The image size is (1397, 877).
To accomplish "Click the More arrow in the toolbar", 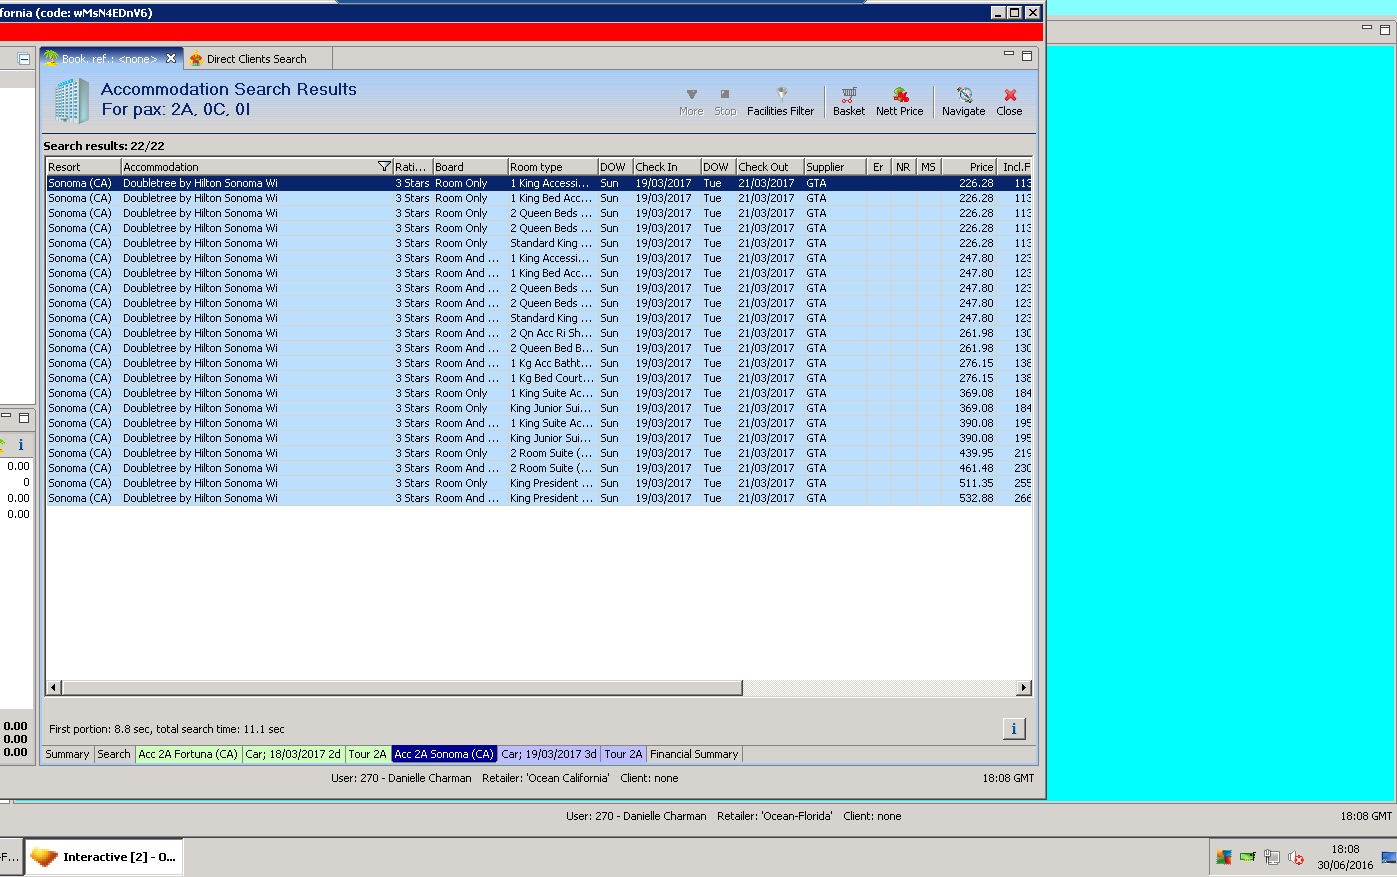I will point(691,102).
